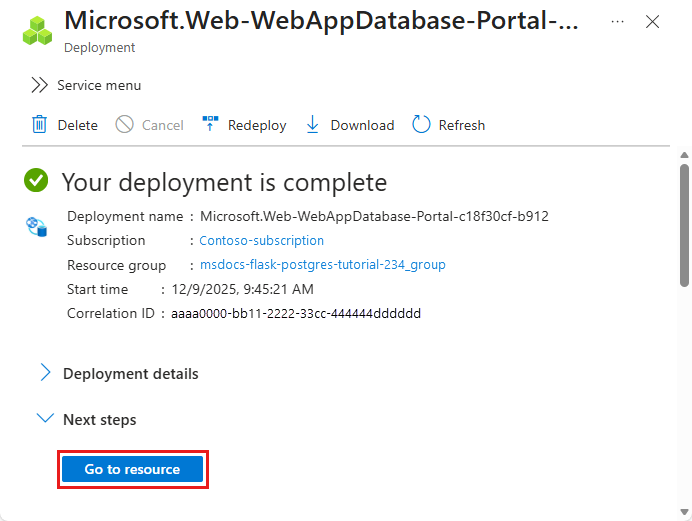
Task: Open the ellipsis more options menu
Action: tap(618, 22)
